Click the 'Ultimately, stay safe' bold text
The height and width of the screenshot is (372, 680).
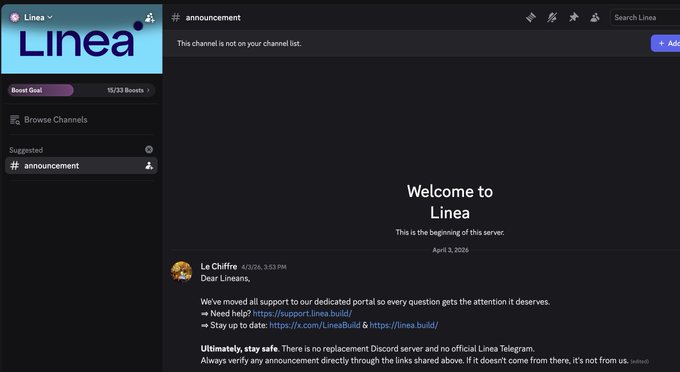click(x=239, y=349)
